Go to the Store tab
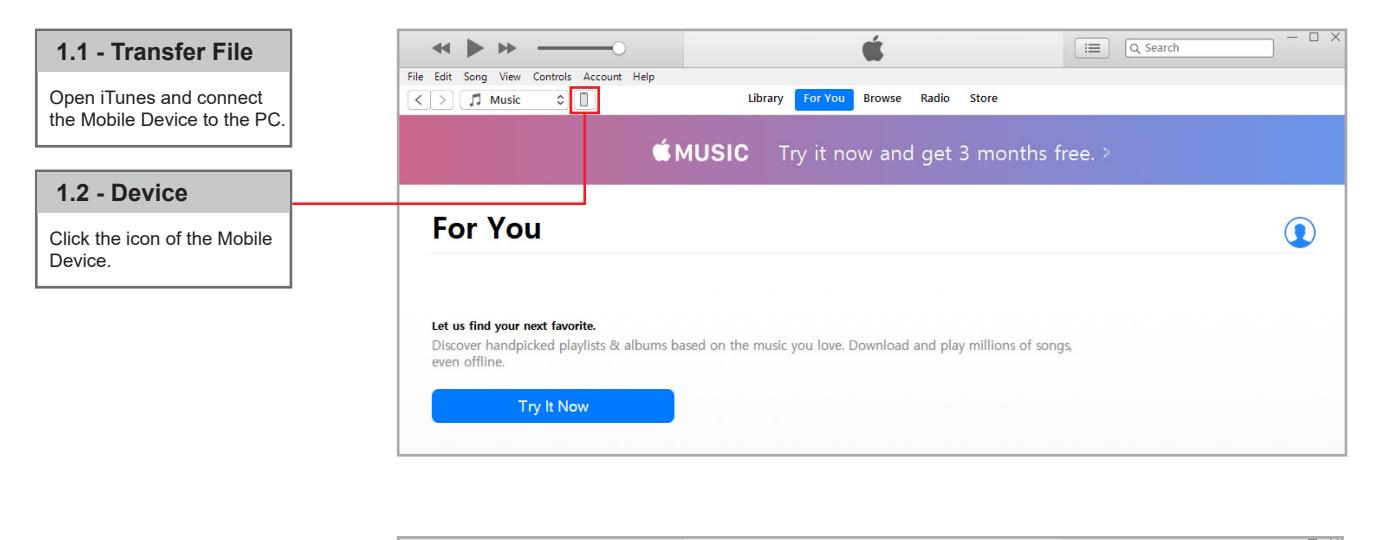This screenshot has height=540, width=1373. click(983, 98)
